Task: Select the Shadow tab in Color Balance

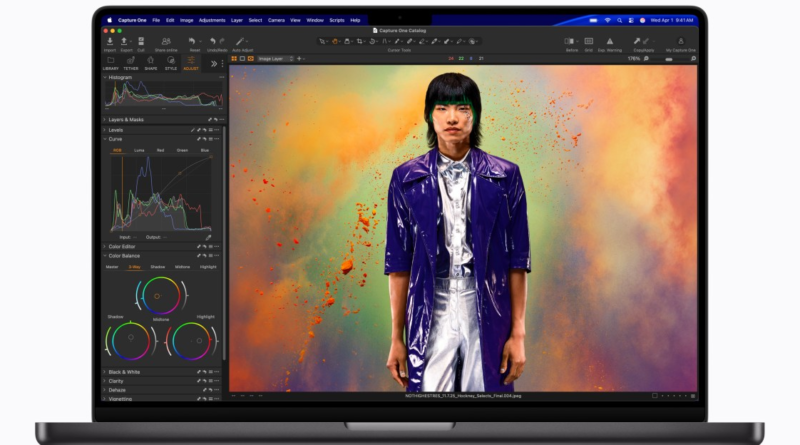Action: point(158,267)
